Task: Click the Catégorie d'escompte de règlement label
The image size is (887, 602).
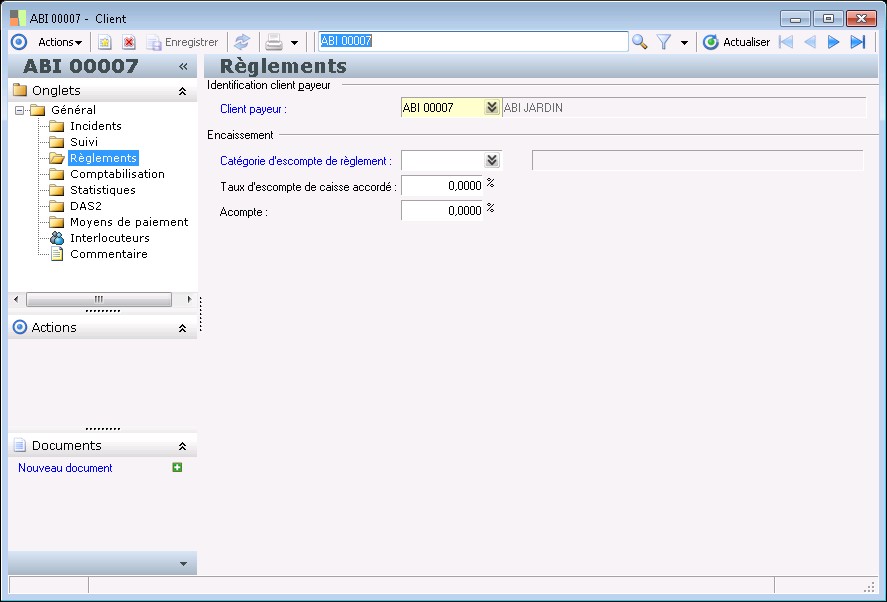Action: point(306,161)
